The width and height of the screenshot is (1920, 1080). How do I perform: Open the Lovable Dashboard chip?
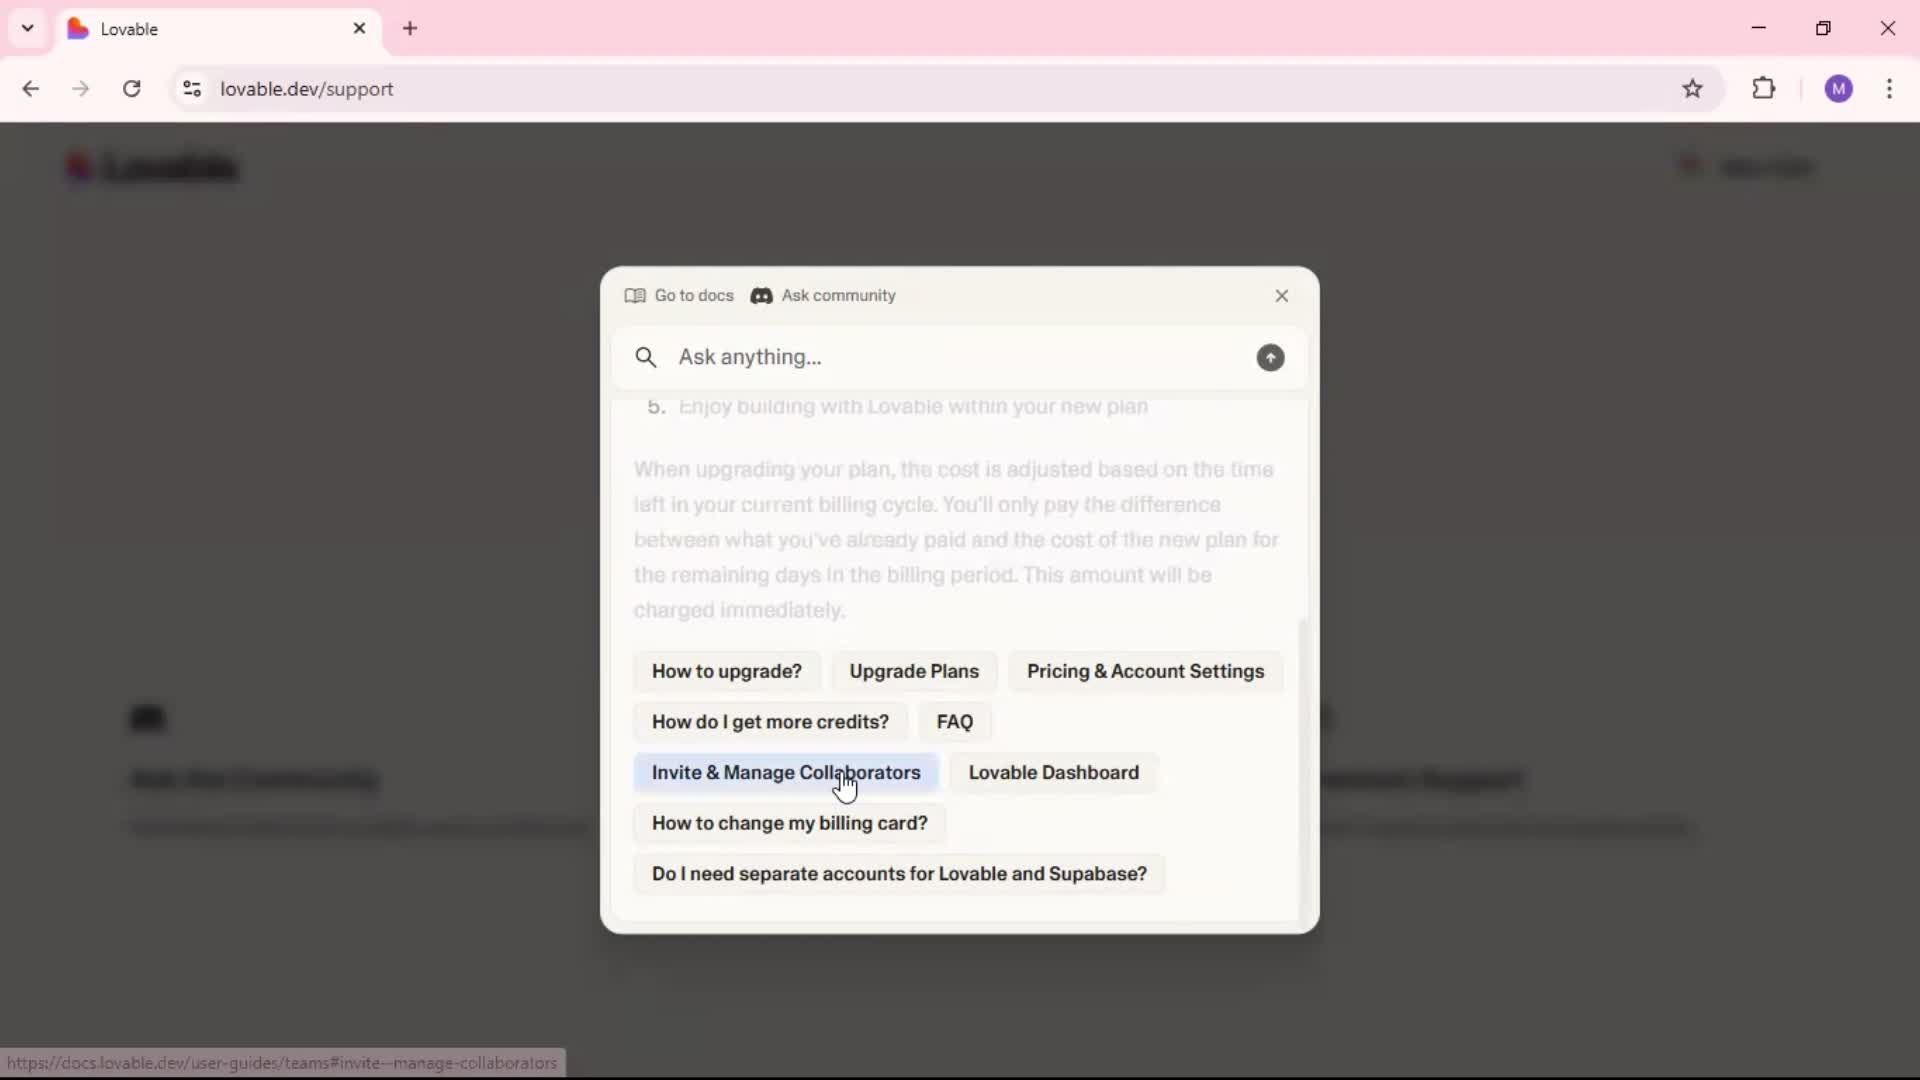1054,772
